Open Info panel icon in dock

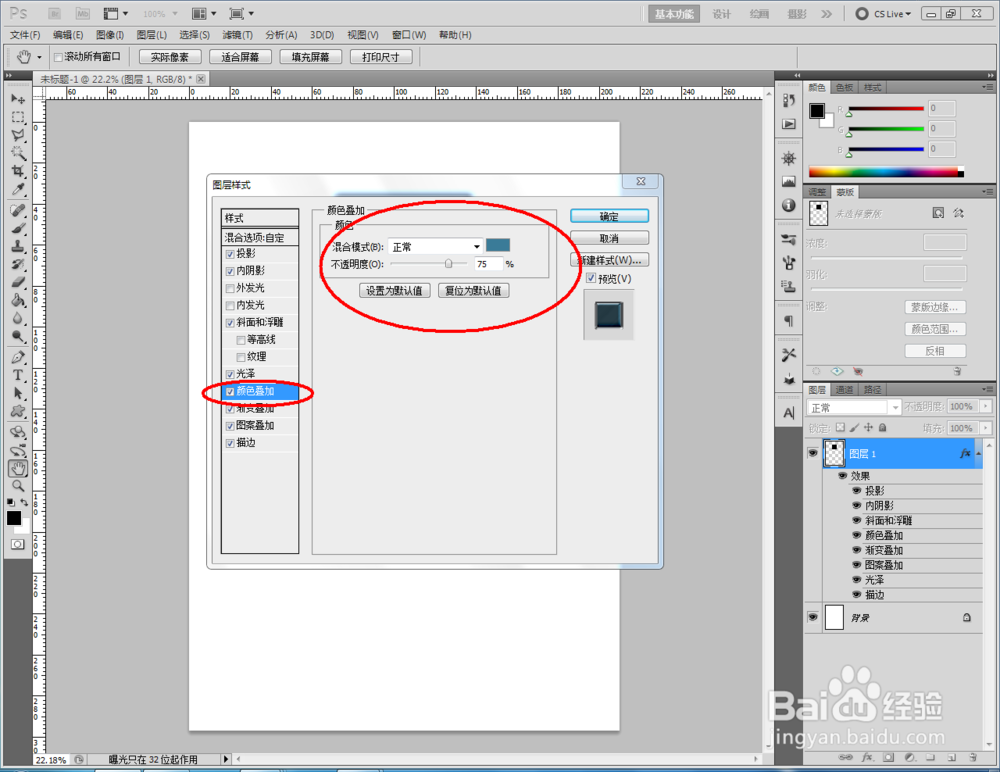pyautogui.click(x=789, y=205)
